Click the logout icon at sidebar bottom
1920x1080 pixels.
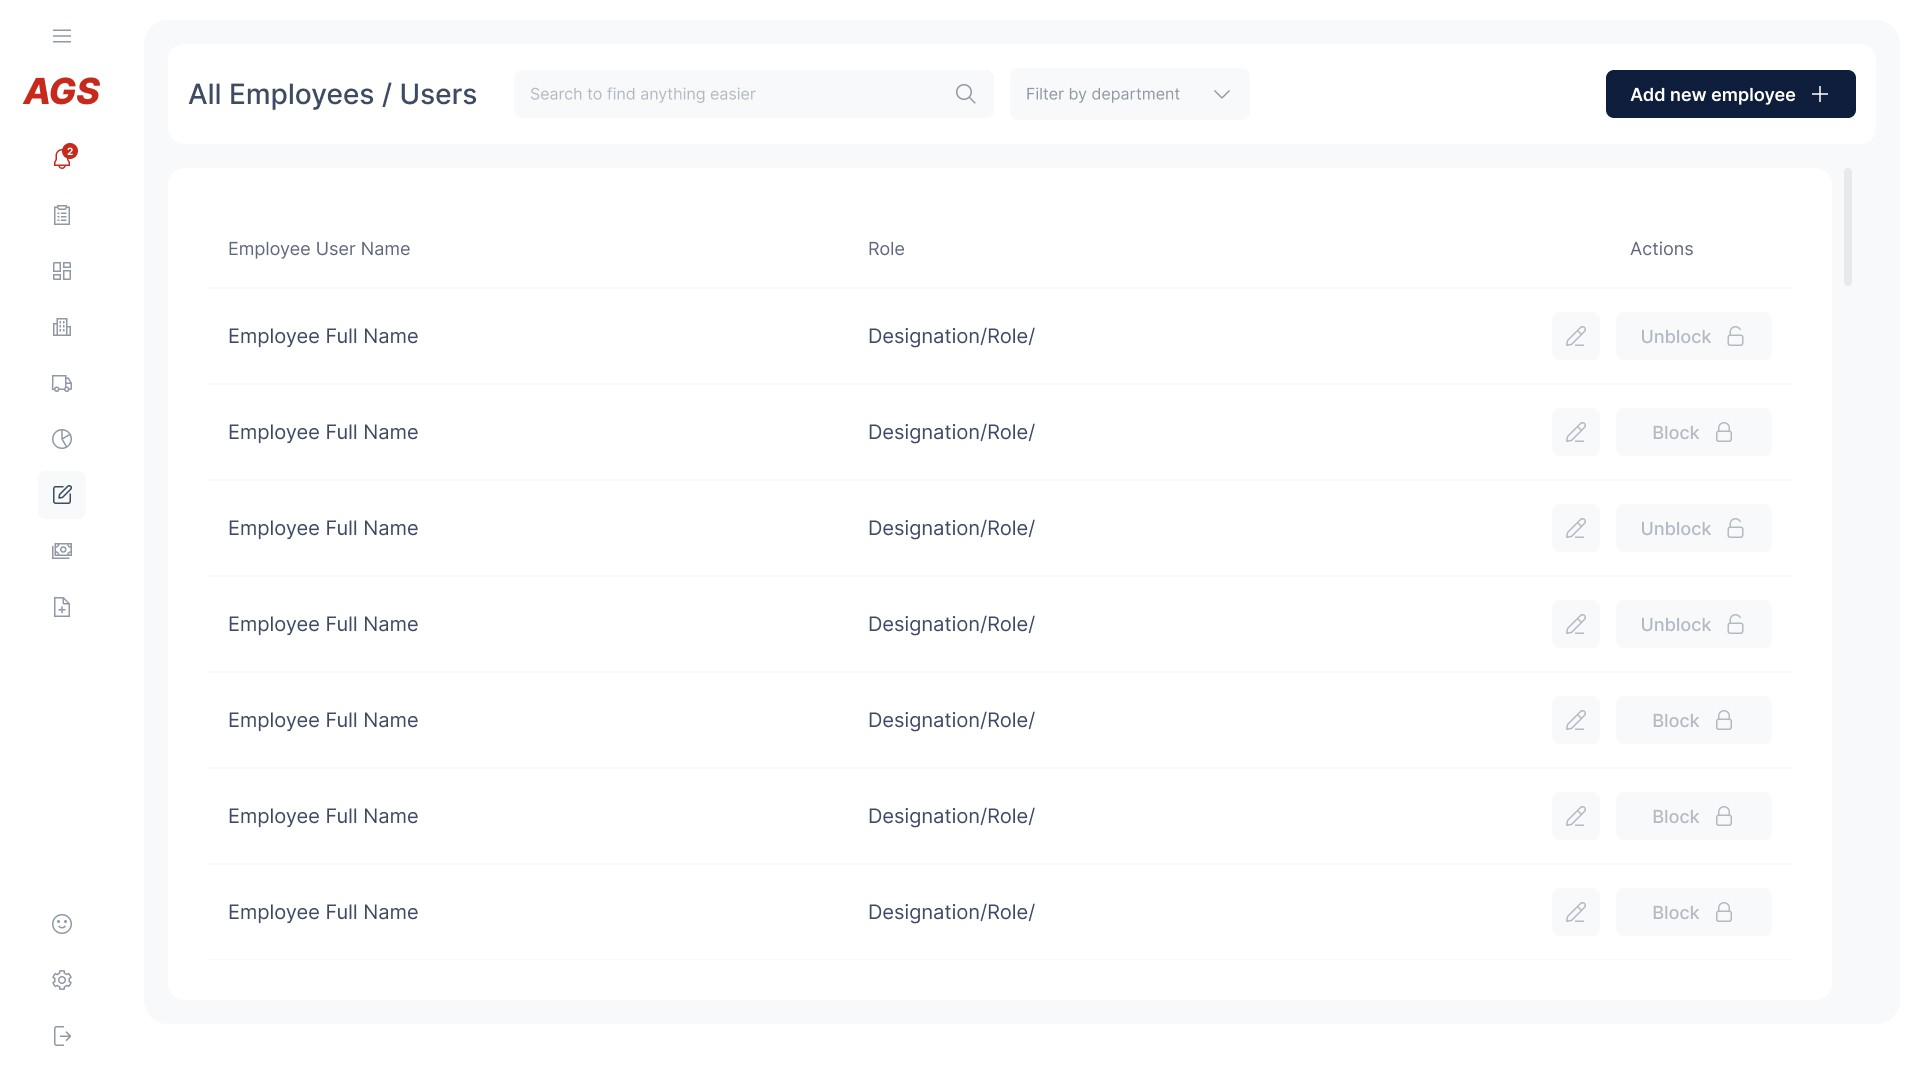click(62, 1036)
